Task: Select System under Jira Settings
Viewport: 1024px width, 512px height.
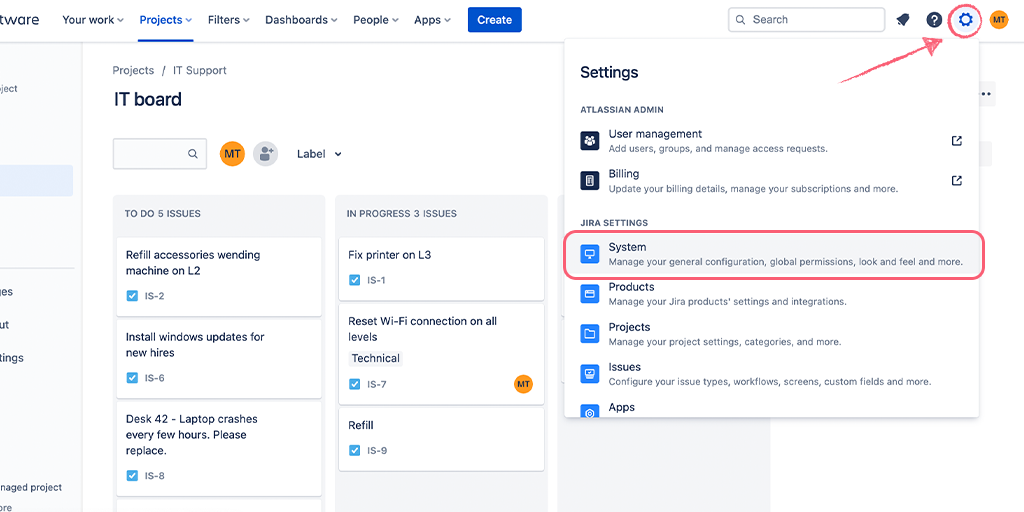Action: coord(774,254)
